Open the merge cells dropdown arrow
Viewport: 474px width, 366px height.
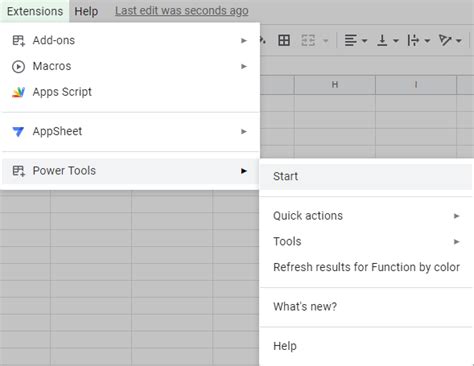click(326, 41)
